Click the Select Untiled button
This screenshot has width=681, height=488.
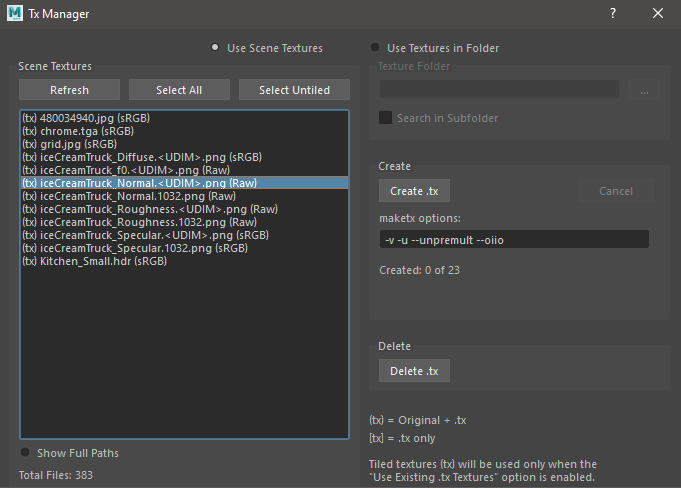pyautogui.click(x=294, y=90)
